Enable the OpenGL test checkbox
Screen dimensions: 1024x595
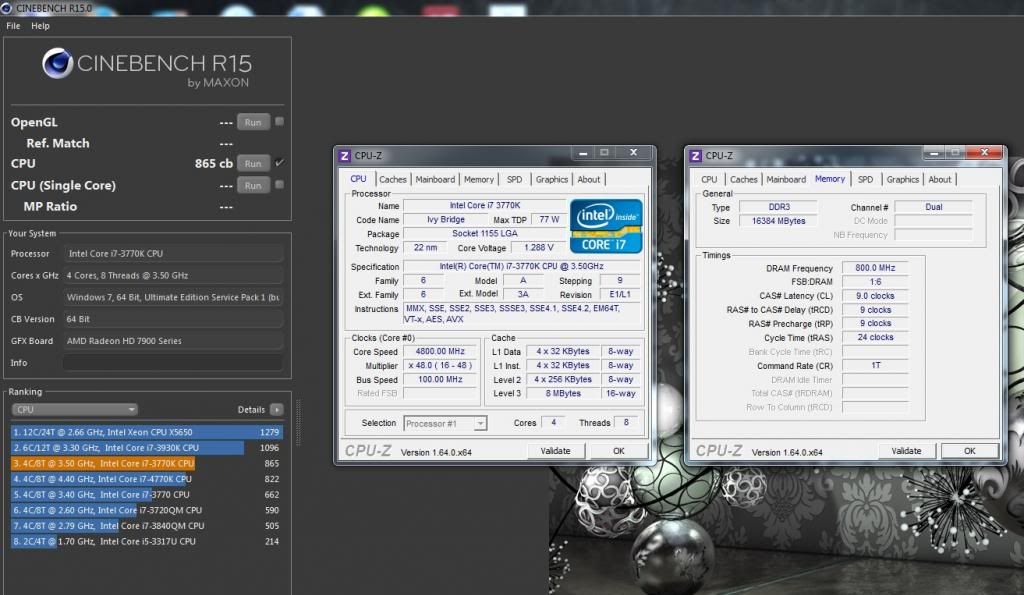[x=280, y=122]
